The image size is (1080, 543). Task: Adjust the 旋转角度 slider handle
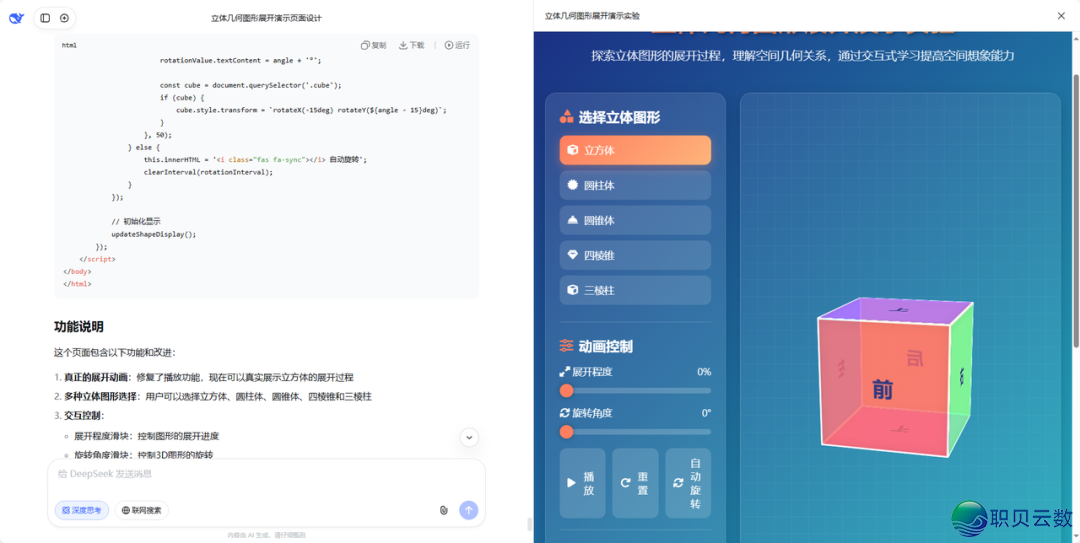pyautogui.click(x=566, y=432)
